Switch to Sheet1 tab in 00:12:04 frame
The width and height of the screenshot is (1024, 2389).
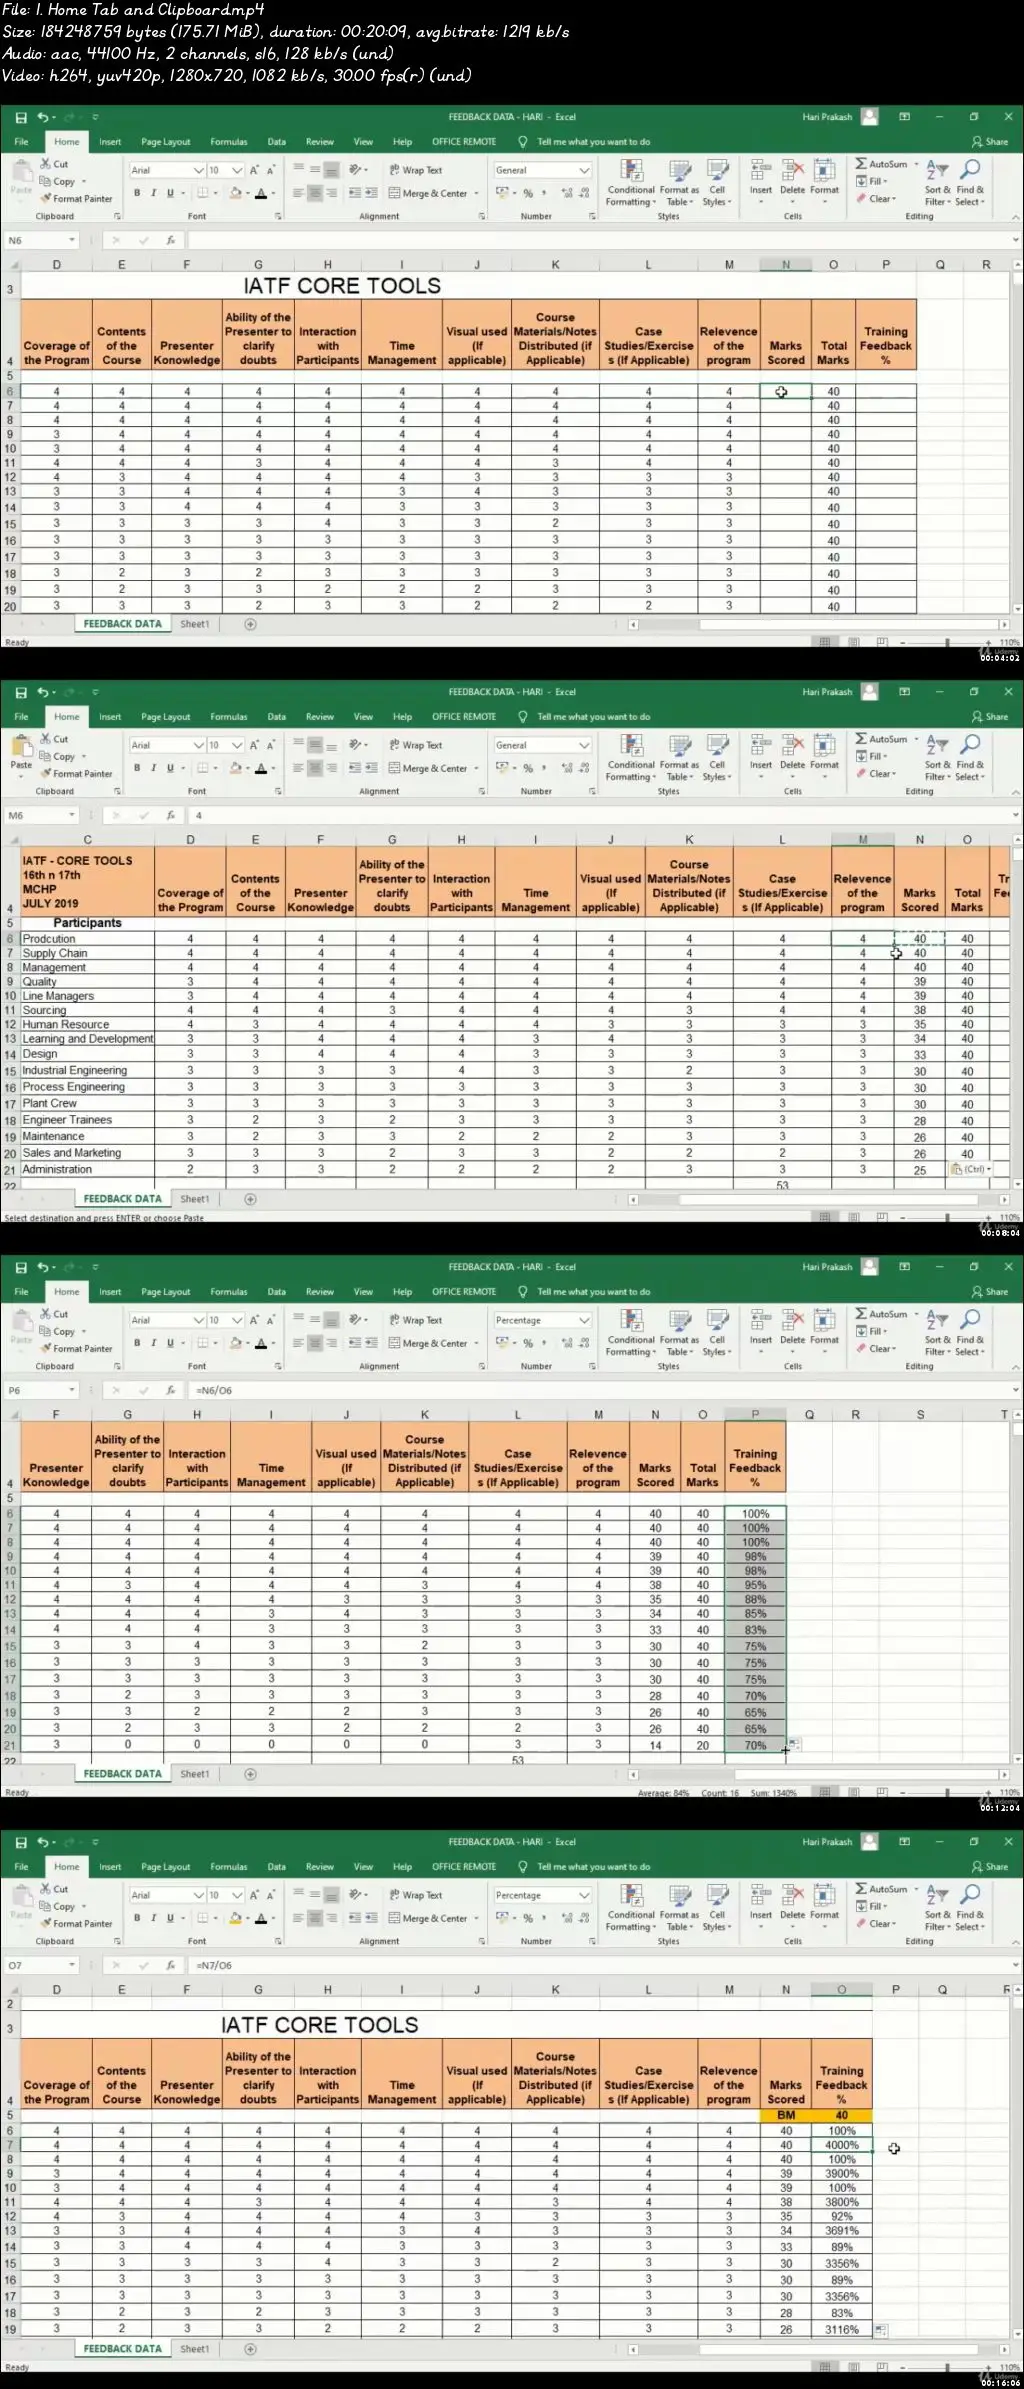195,1774
